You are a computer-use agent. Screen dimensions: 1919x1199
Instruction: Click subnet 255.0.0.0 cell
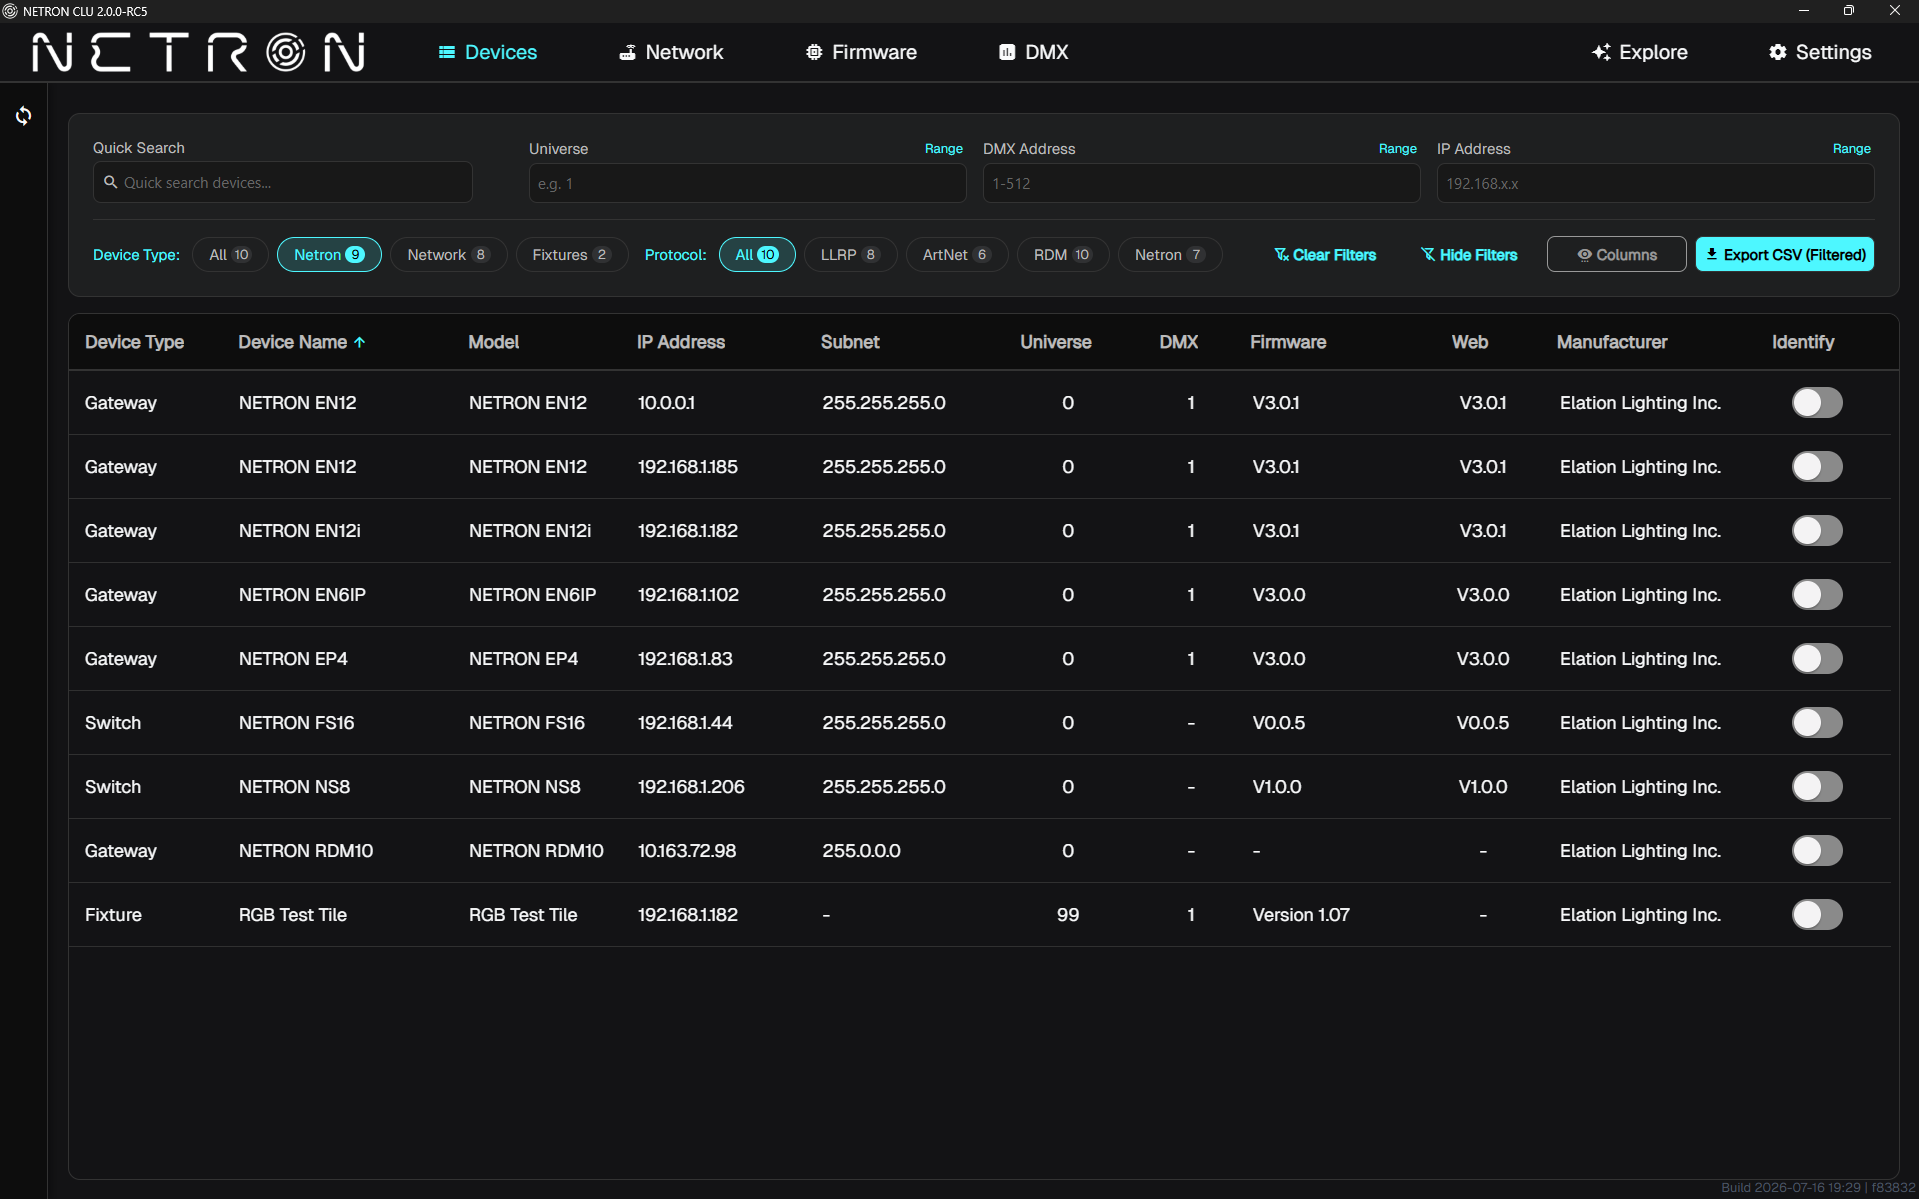pos(861,851)
